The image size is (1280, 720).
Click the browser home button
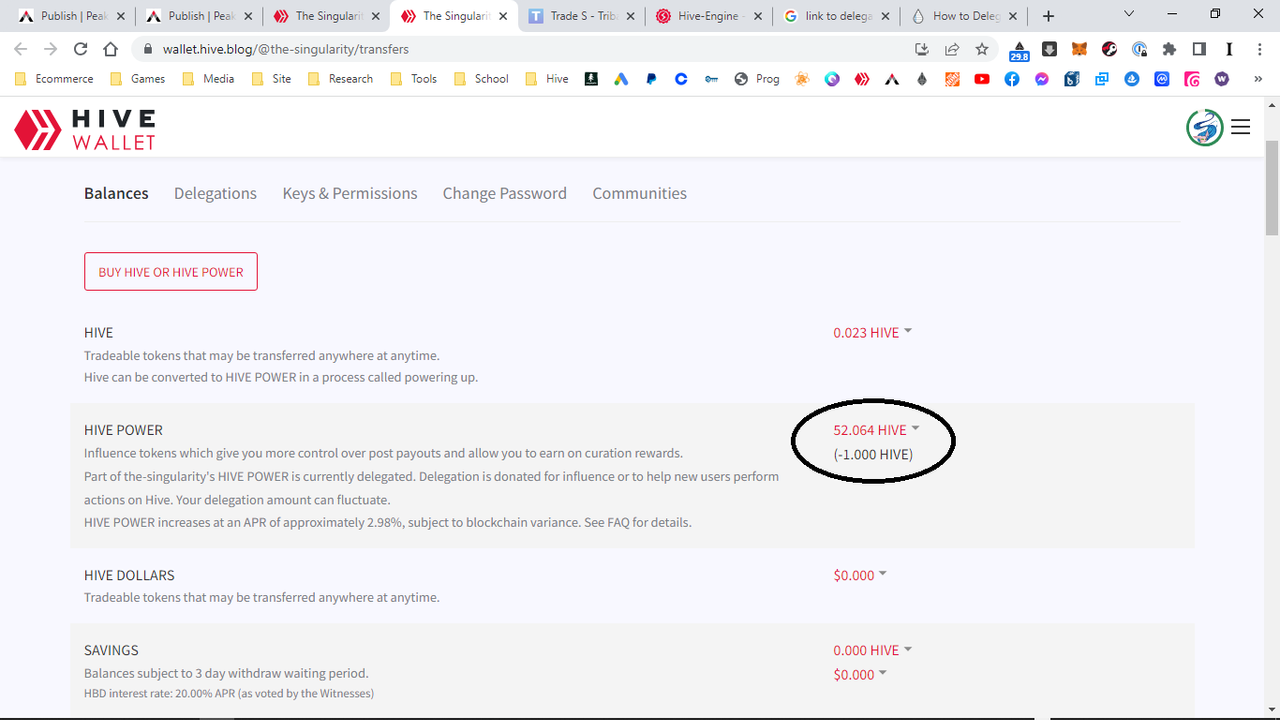pyautogui.click(x=111, y=49)
